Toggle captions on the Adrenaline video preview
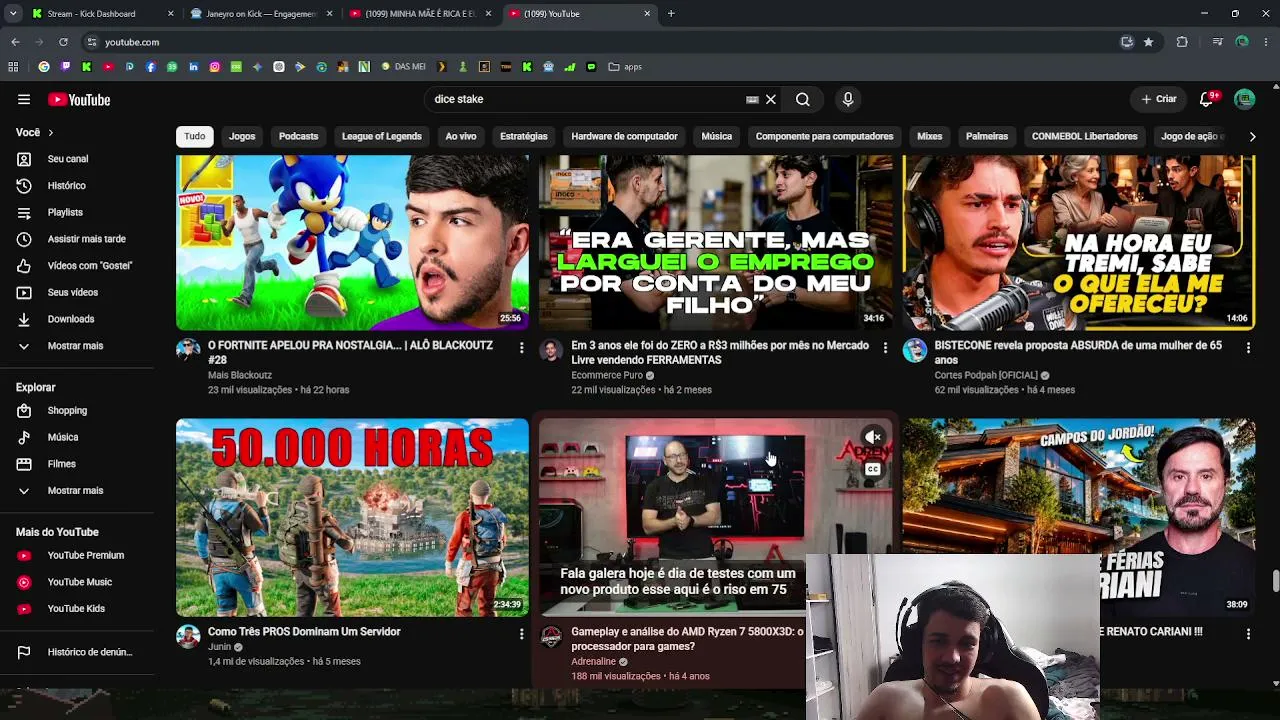Image resolution: width=1280 pixels, height=720 pixels. pyautogui.click(x=873, y=469)
